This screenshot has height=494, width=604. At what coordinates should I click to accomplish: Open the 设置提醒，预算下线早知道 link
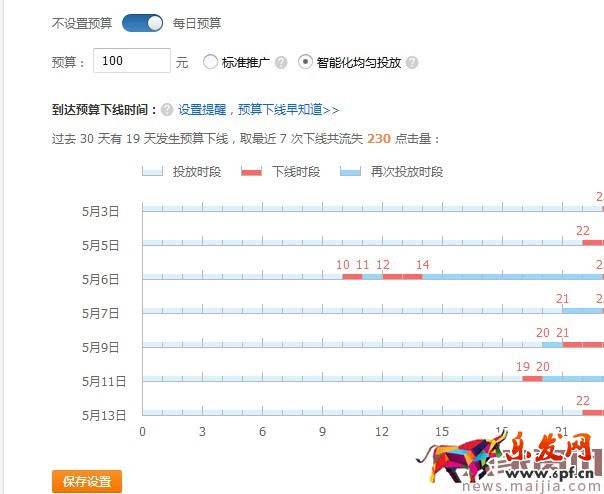pyautogui.click(x=259, y=109)
